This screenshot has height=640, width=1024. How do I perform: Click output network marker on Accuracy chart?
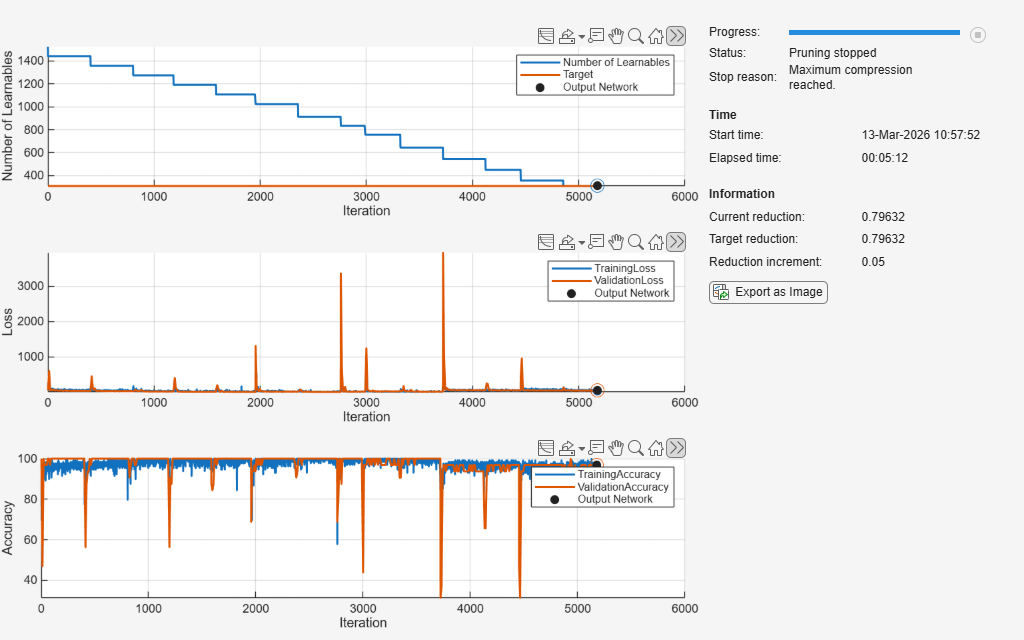tap(596, 465)
